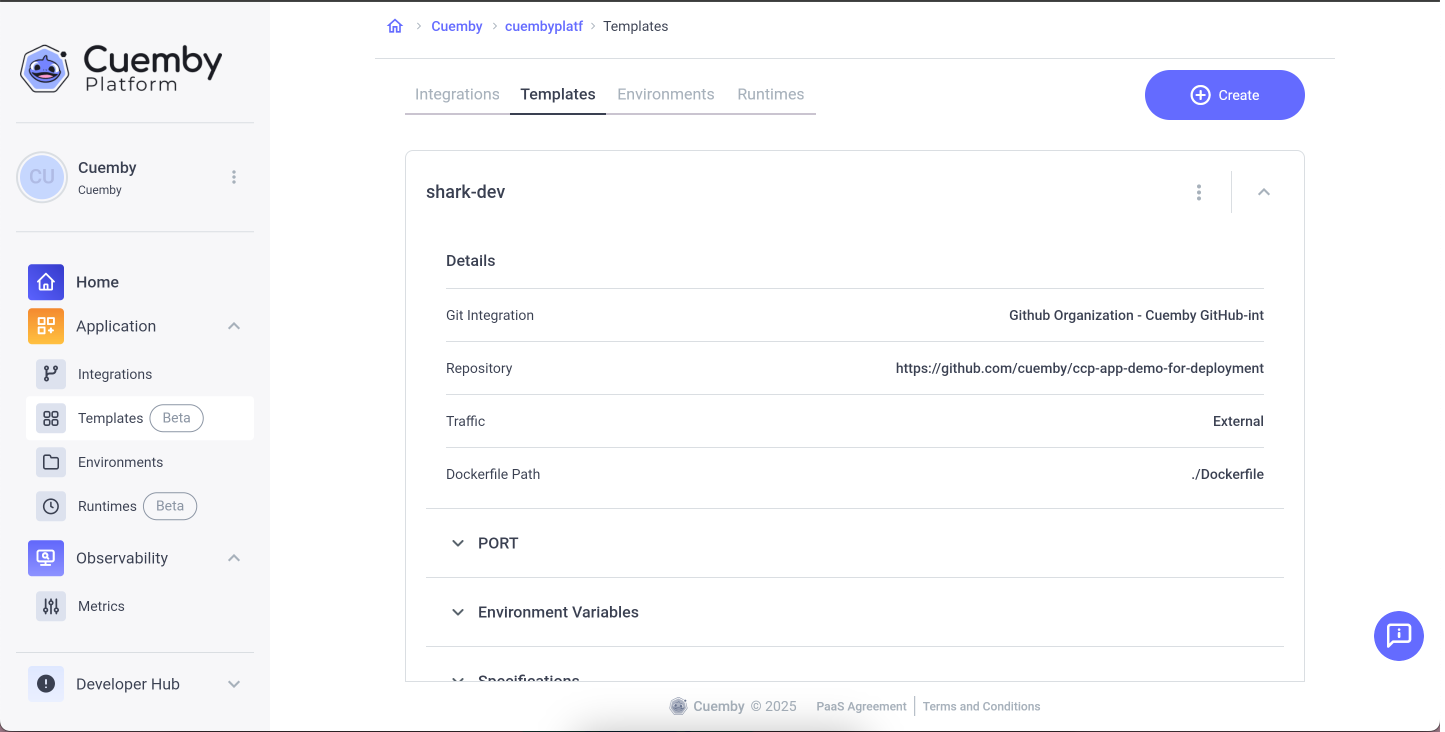Click the cuembyplatf breadcrumb link
This screenshot has width=1445, height=732.
tap(543, 26)
